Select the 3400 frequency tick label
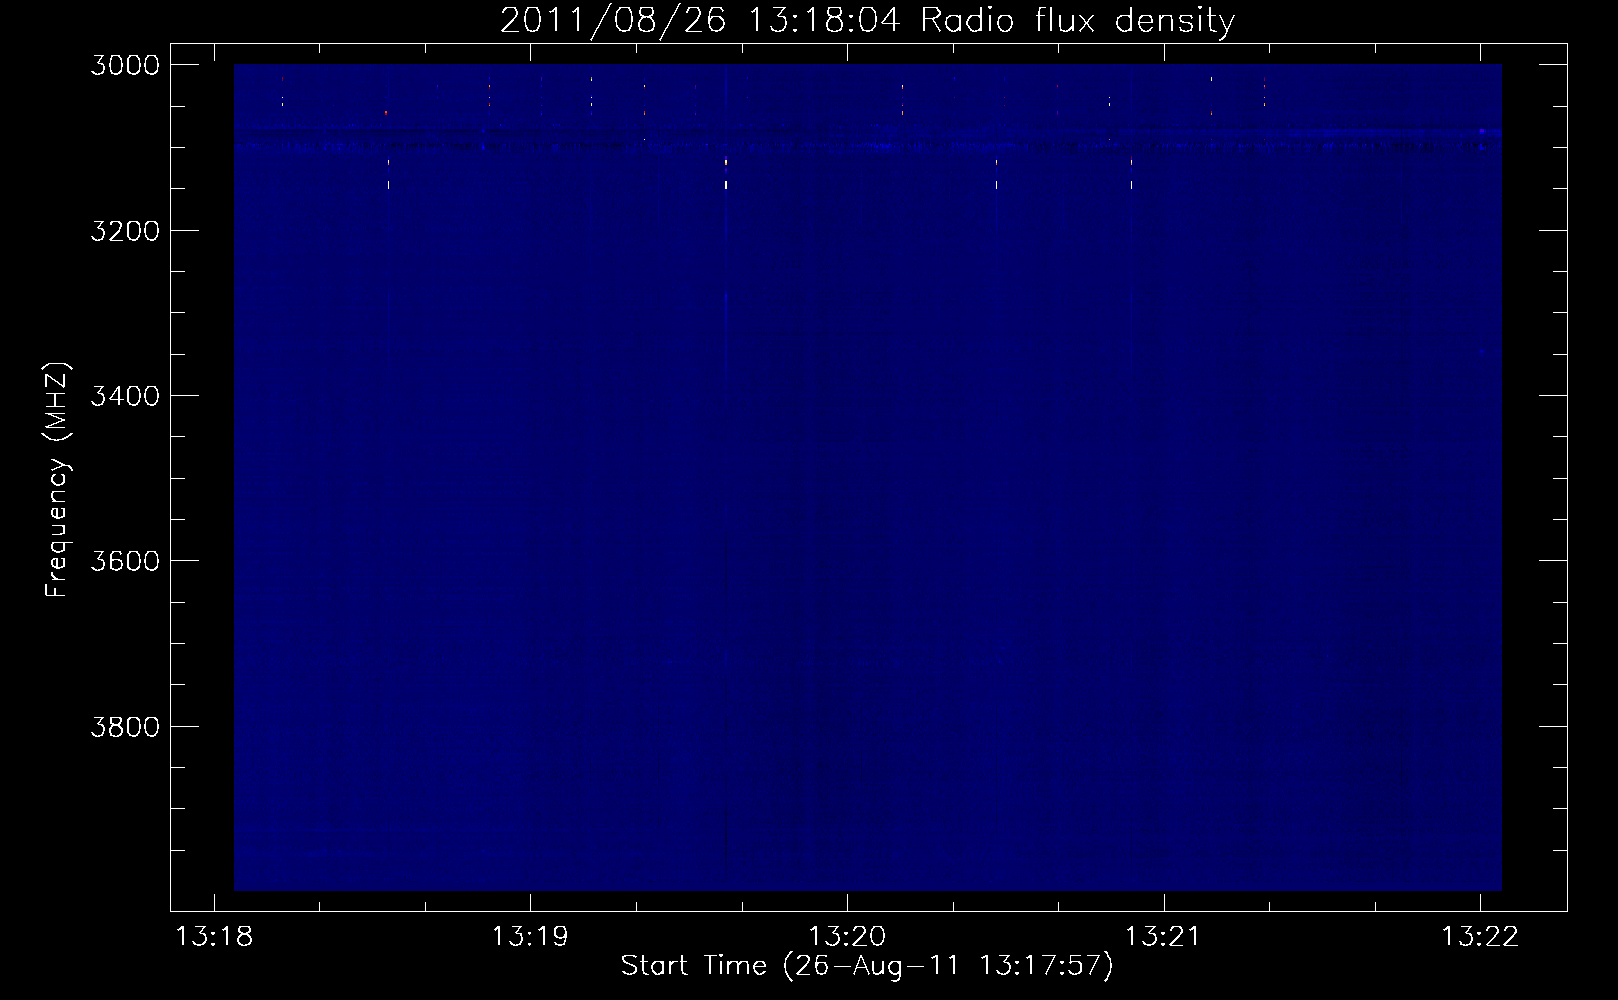The height and width of the screenshot is (1000, 1618). click(125, 396)
